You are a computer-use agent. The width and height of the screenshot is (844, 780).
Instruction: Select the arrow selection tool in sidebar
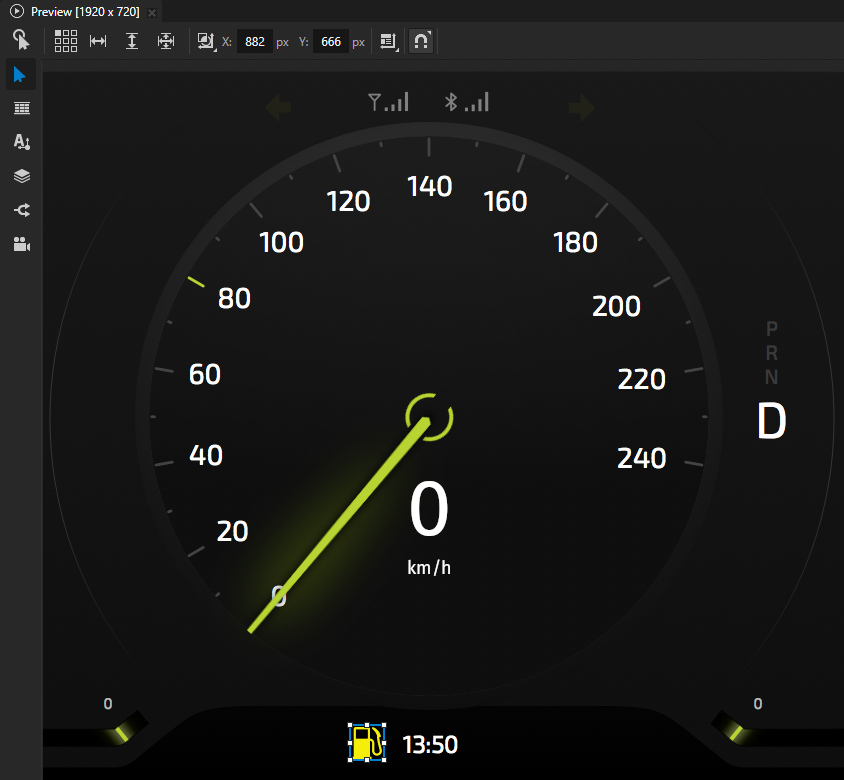click(x=21, y=74)
